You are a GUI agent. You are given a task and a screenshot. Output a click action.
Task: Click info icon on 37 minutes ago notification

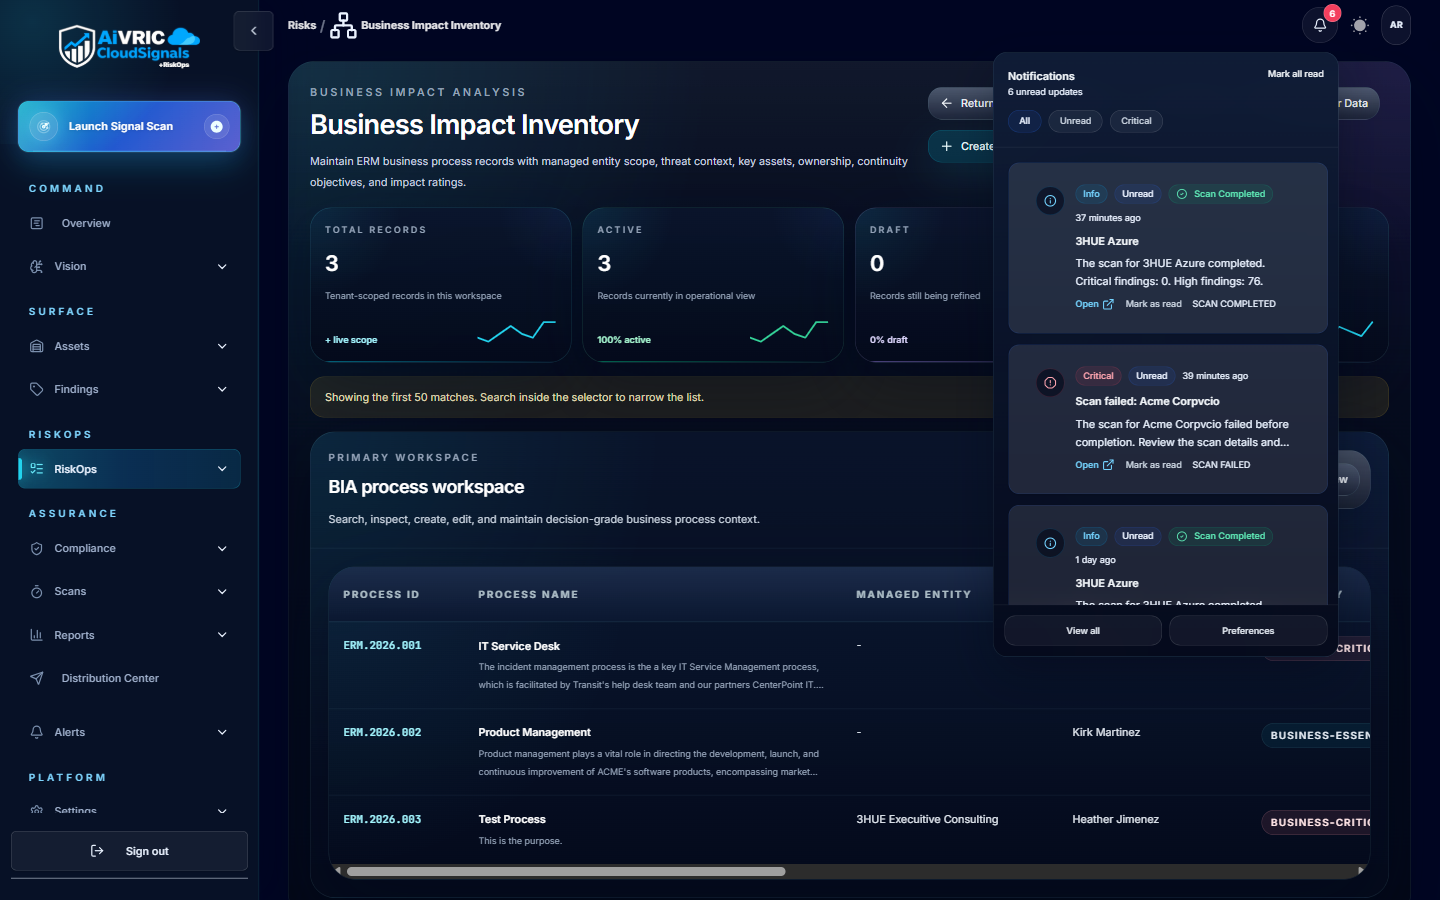pos(1050,201)
